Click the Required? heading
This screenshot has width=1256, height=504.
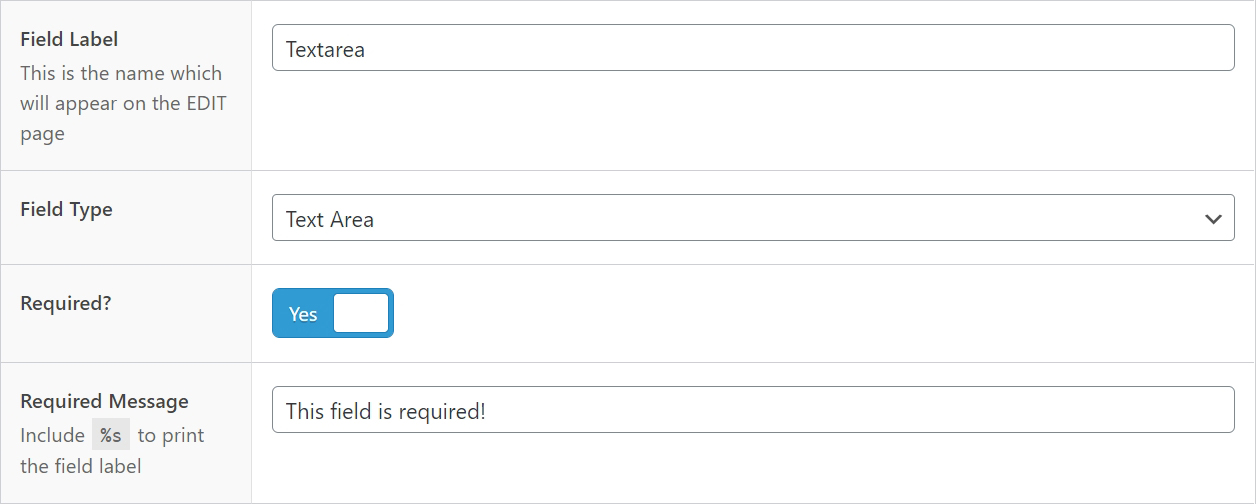click(66, 303)
